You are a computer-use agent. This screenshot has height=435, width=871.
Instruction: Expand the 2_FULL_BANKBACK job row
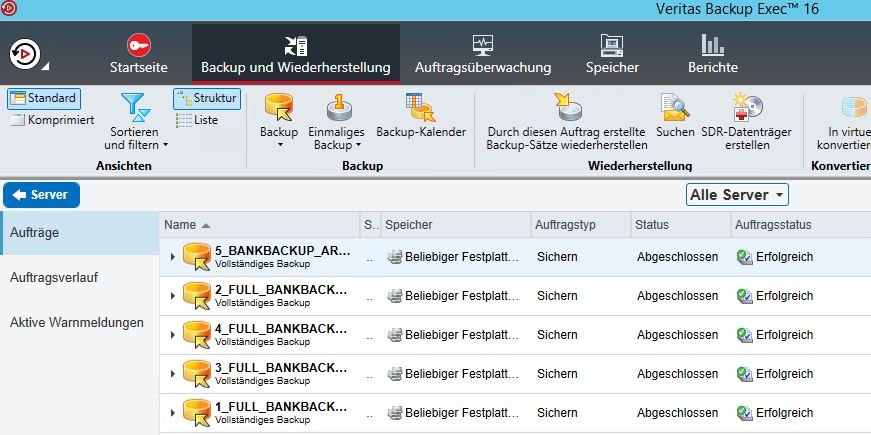tap(172, 296)
